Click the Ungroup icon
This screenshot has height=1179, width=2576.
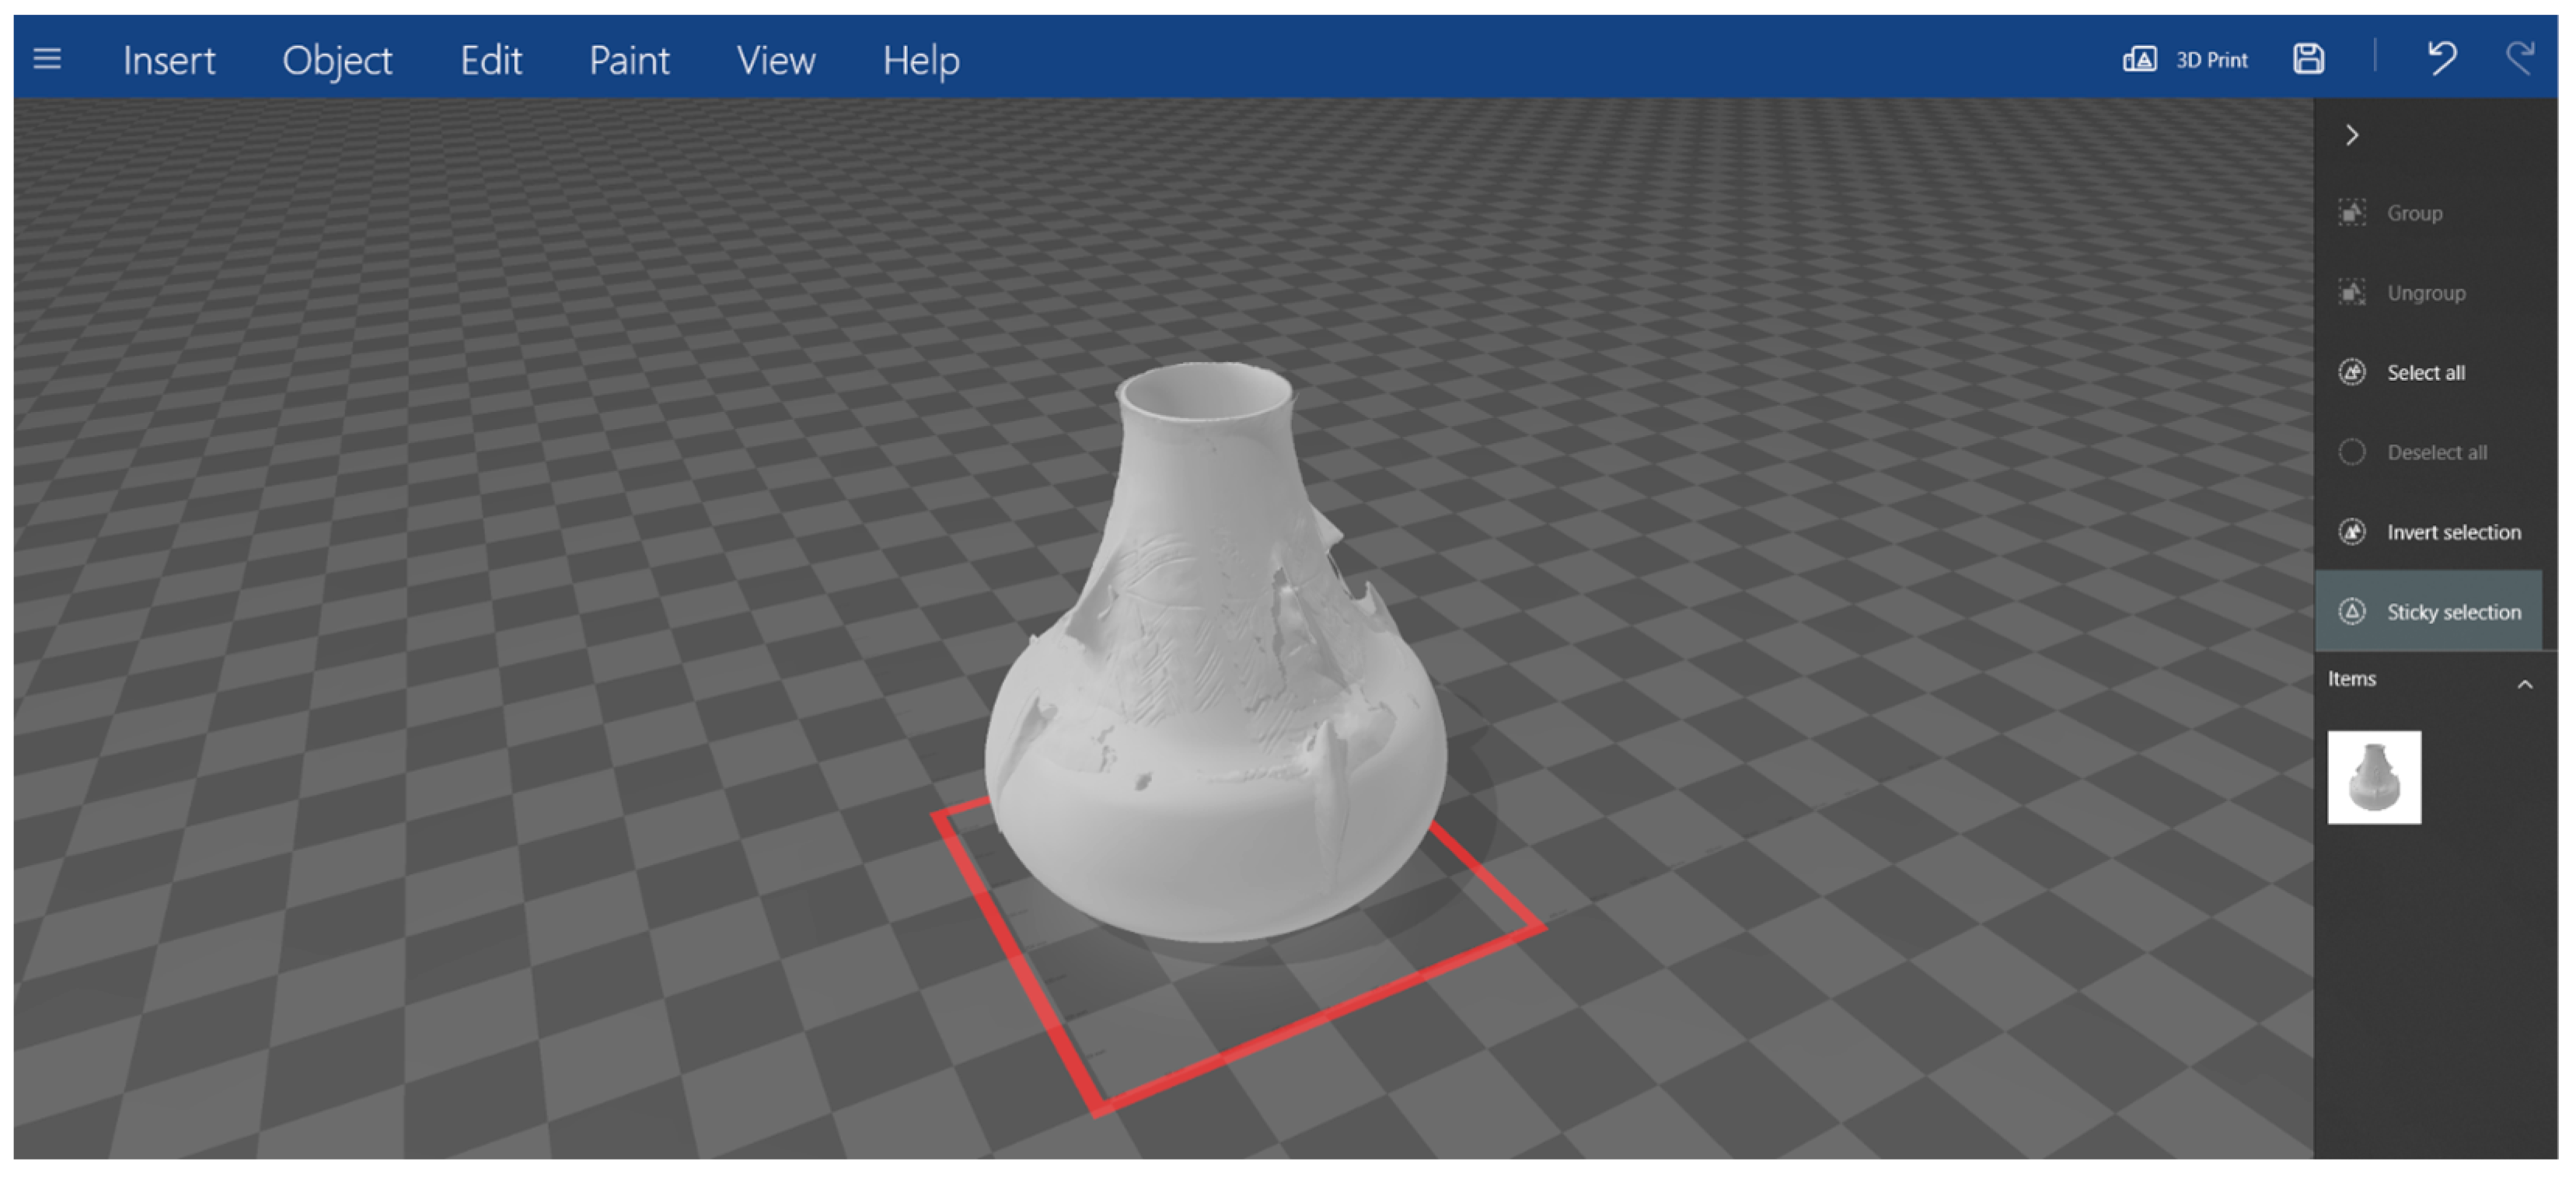pyautogui.click(x=2352, y=293)
